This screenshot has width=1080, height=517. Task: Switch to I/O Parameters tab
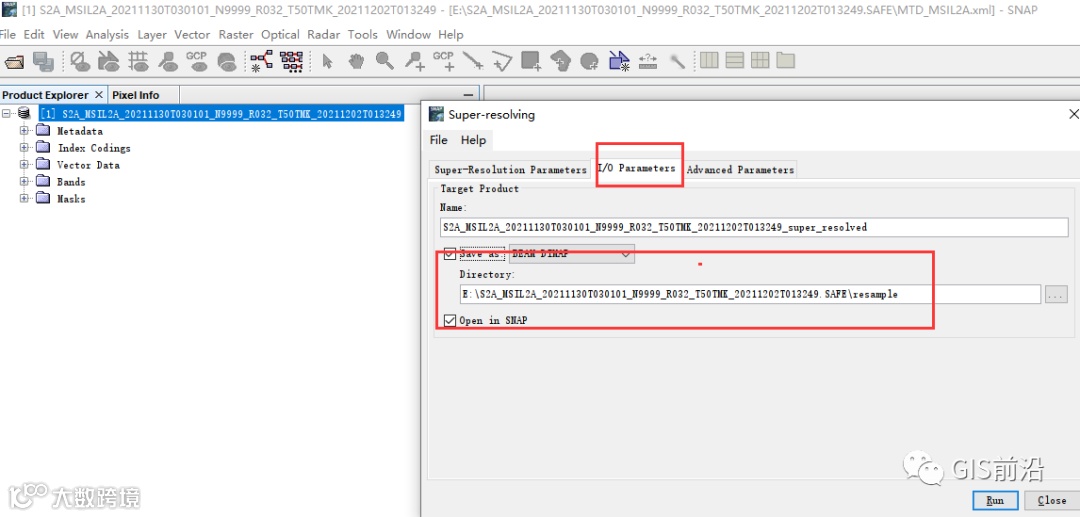(x=636, y=168)
